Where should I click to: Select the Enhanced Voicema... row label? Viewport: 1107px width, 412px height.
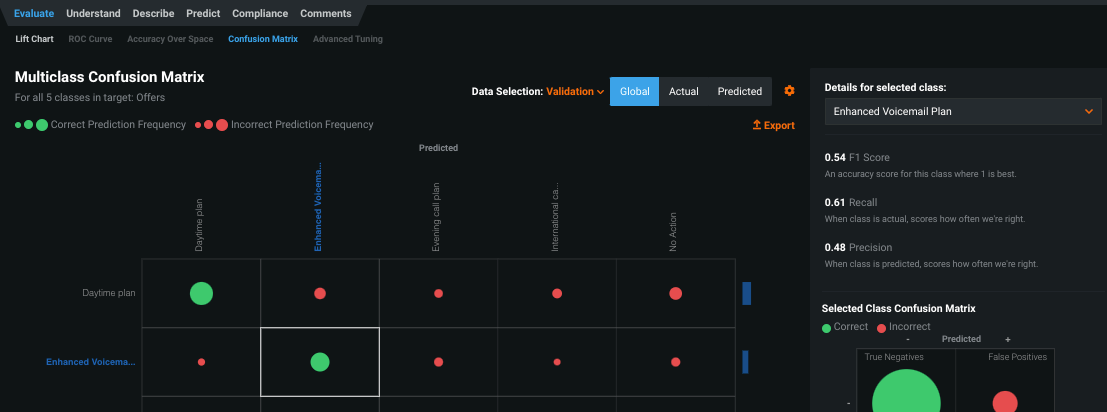tap(90, 362)
